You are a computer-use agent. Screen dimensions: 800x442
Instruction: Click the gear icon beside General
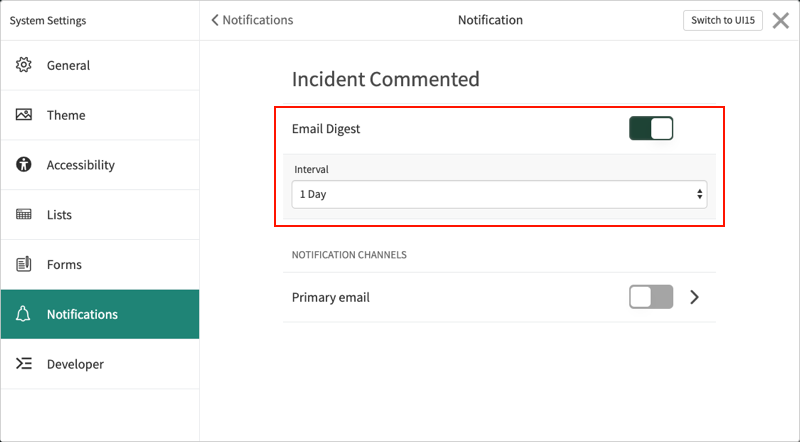24,65
